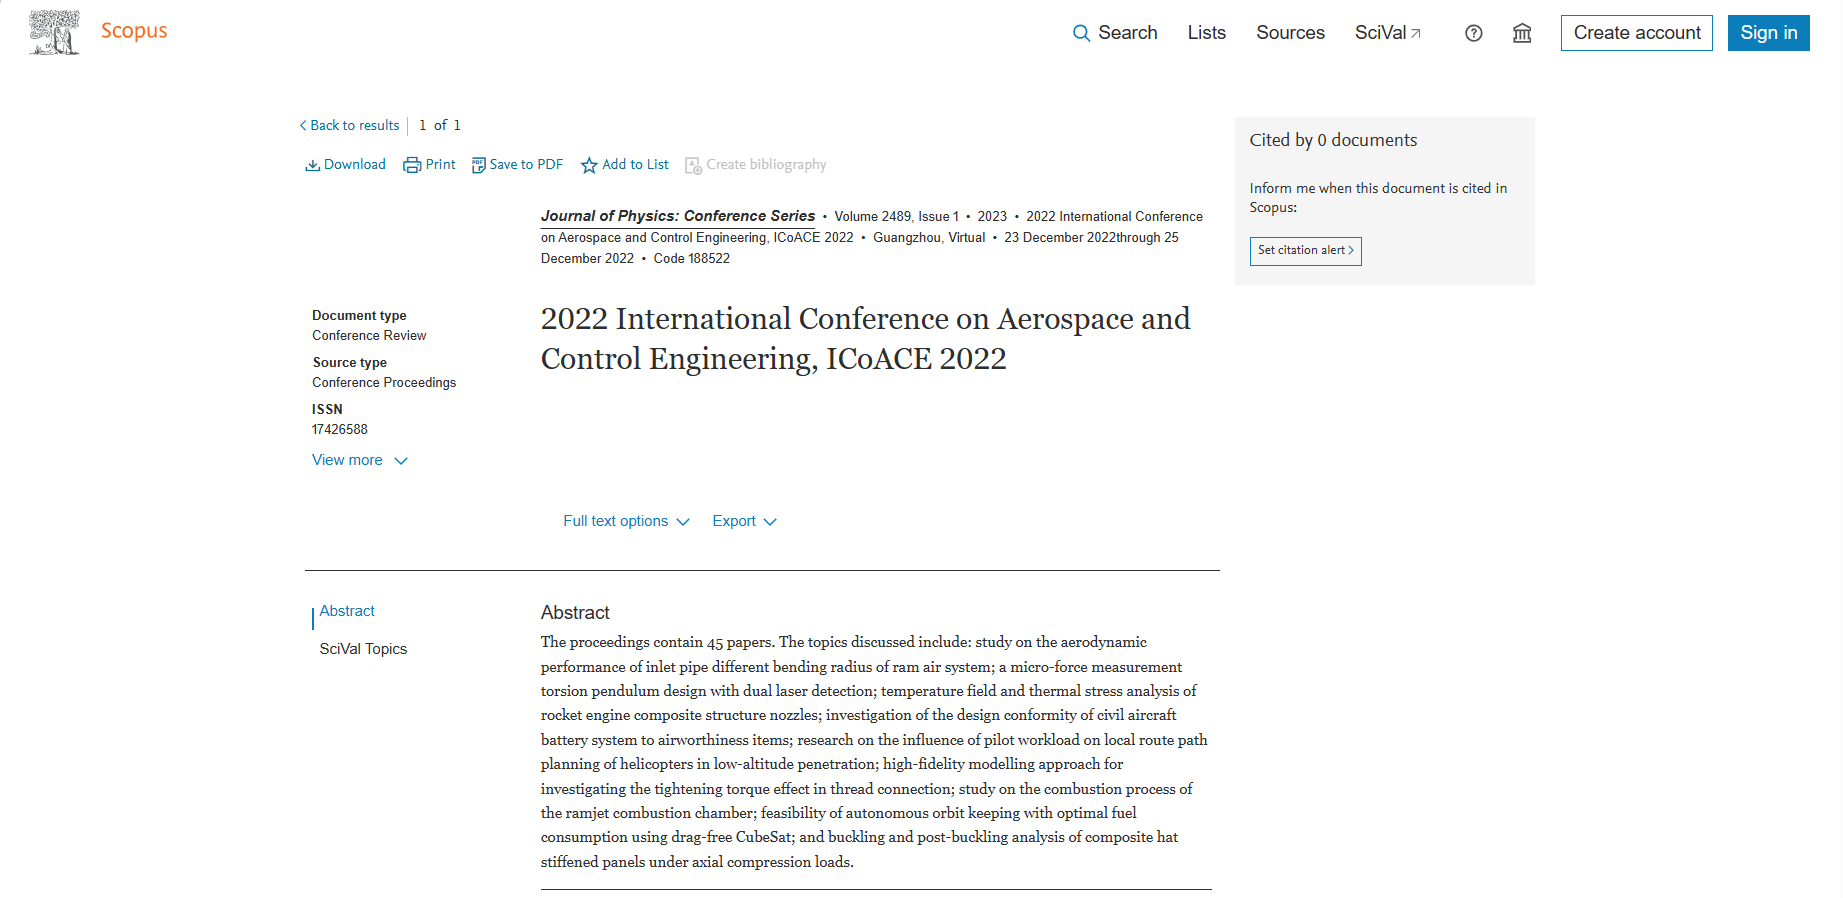1843x898 pixels.
Task: Click the ISSN value 17426588
Action: (340, 429)
